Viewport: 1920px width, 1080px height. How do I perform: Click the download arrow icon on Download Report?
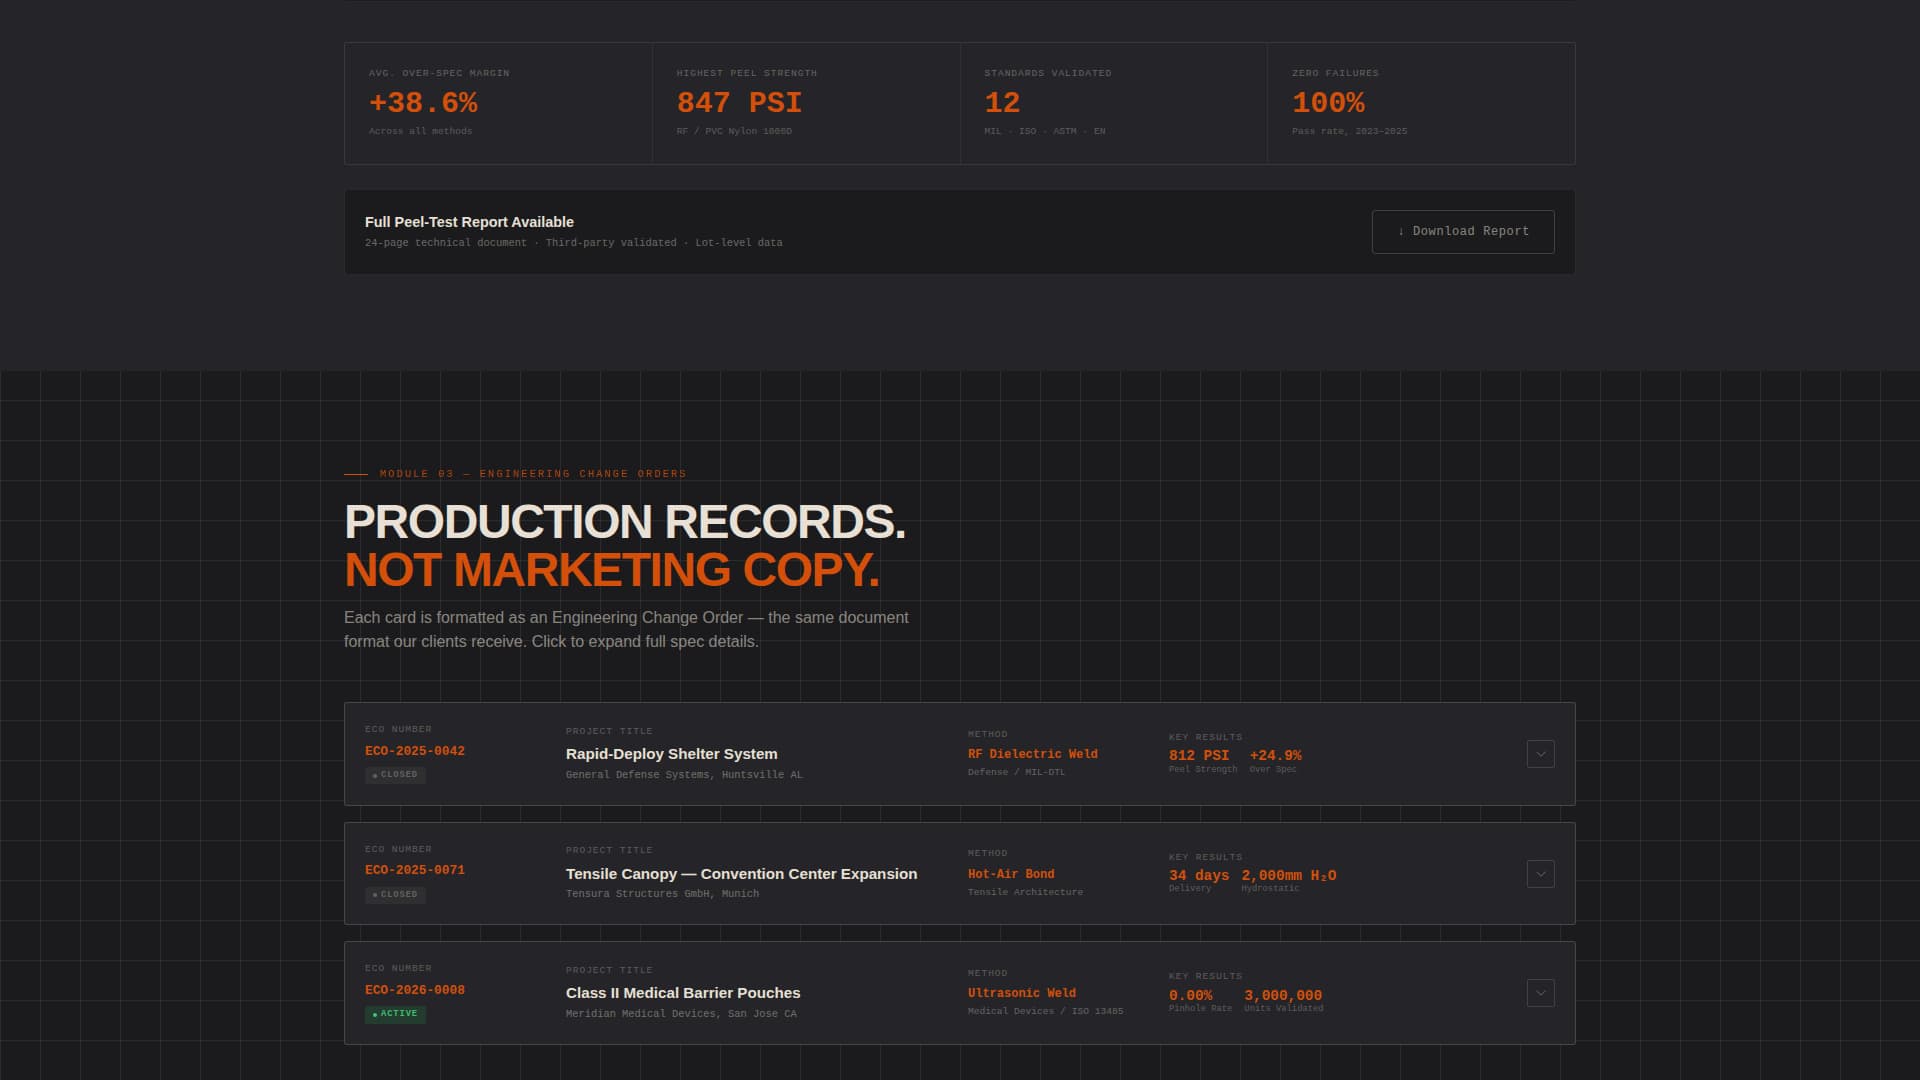point(1403,231)
